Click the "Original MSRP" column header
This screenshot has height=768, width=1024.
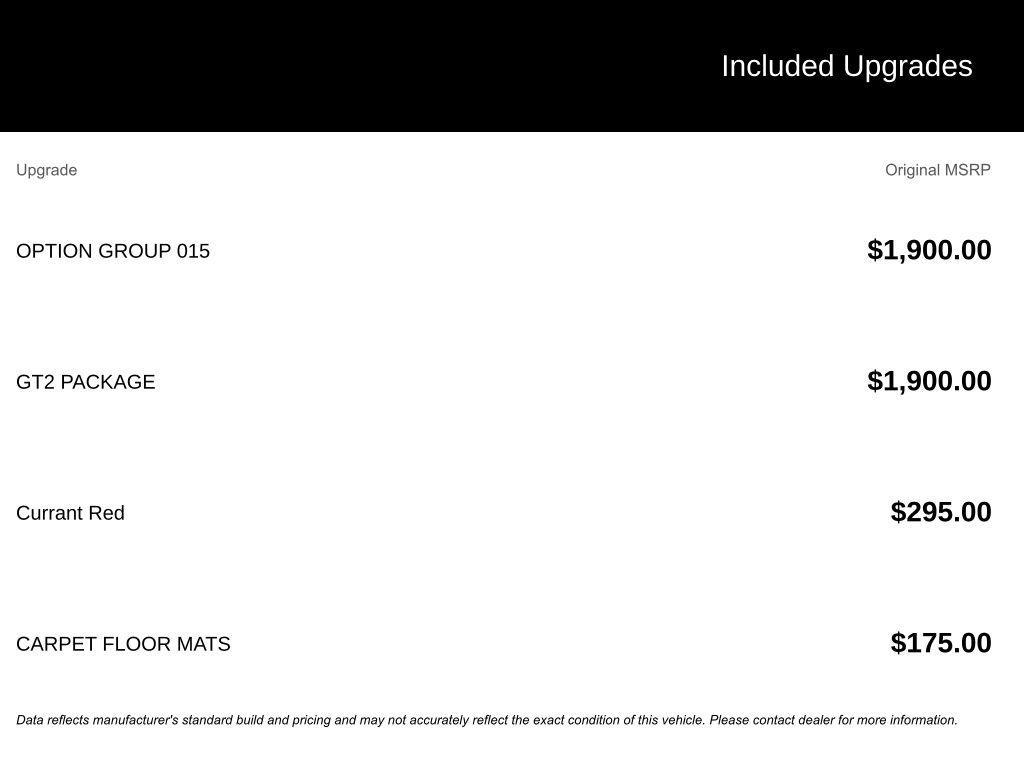pos(937,170)
